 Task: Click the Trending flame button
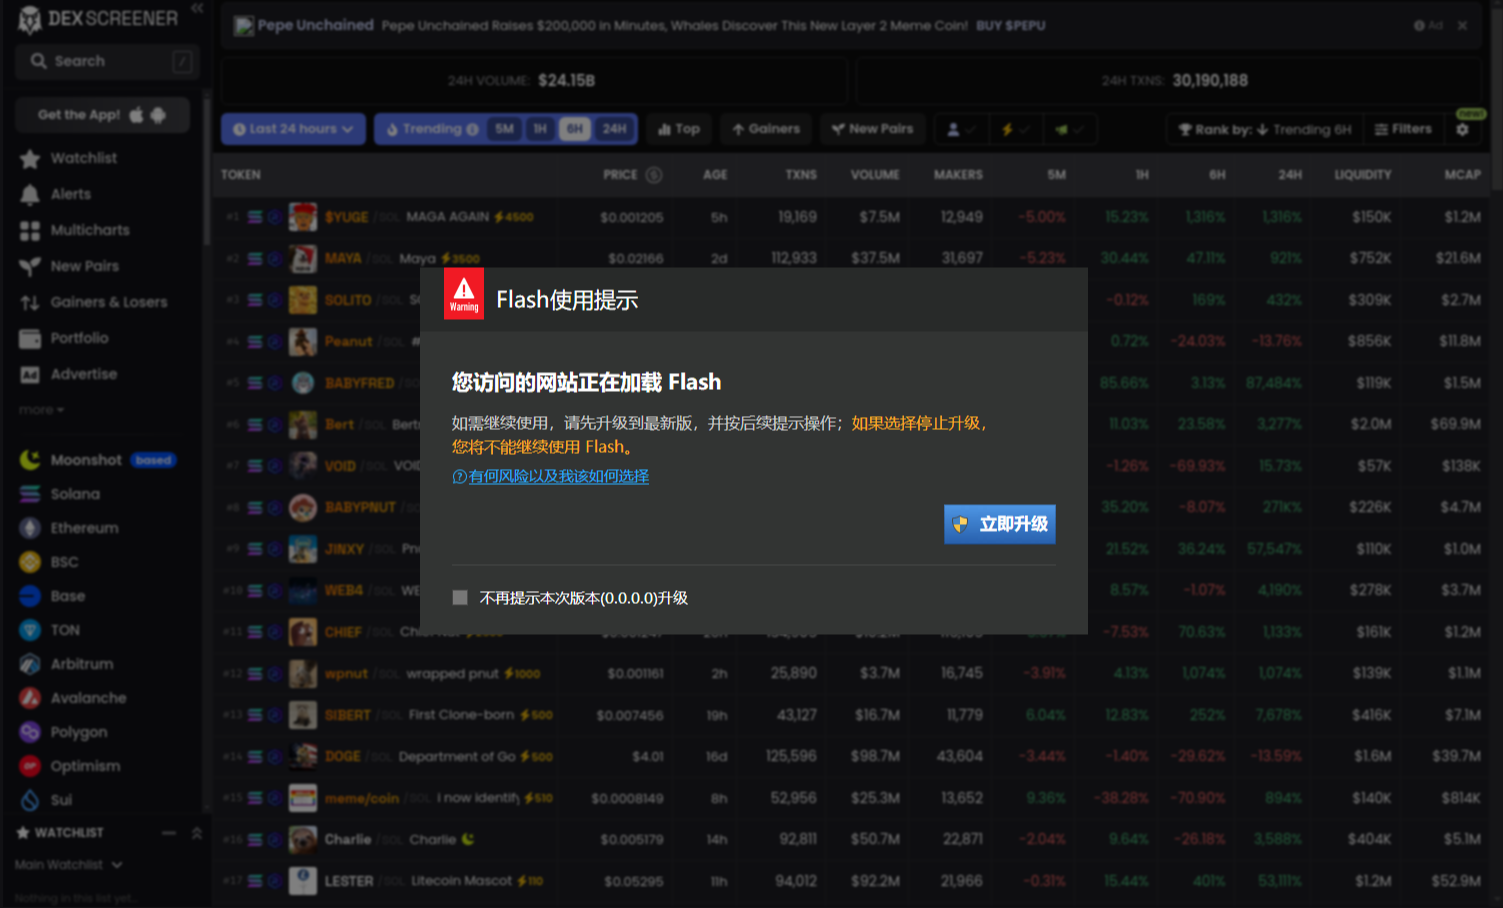click(x=431, y=129)
